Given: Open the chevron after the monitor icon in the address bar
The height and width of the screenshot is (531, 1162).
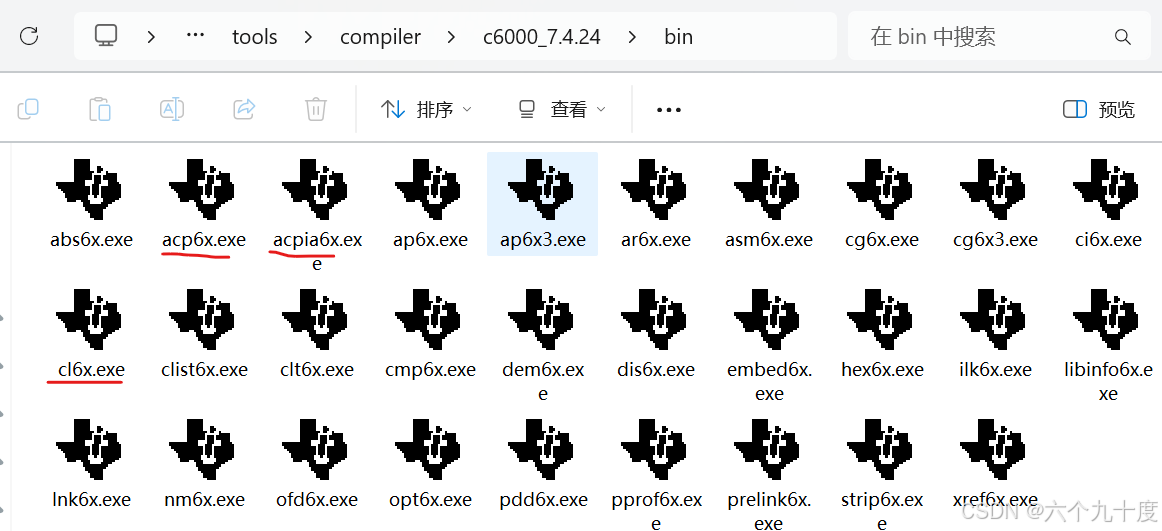Looking at the screenshot, I should click(x=151, y=36).
